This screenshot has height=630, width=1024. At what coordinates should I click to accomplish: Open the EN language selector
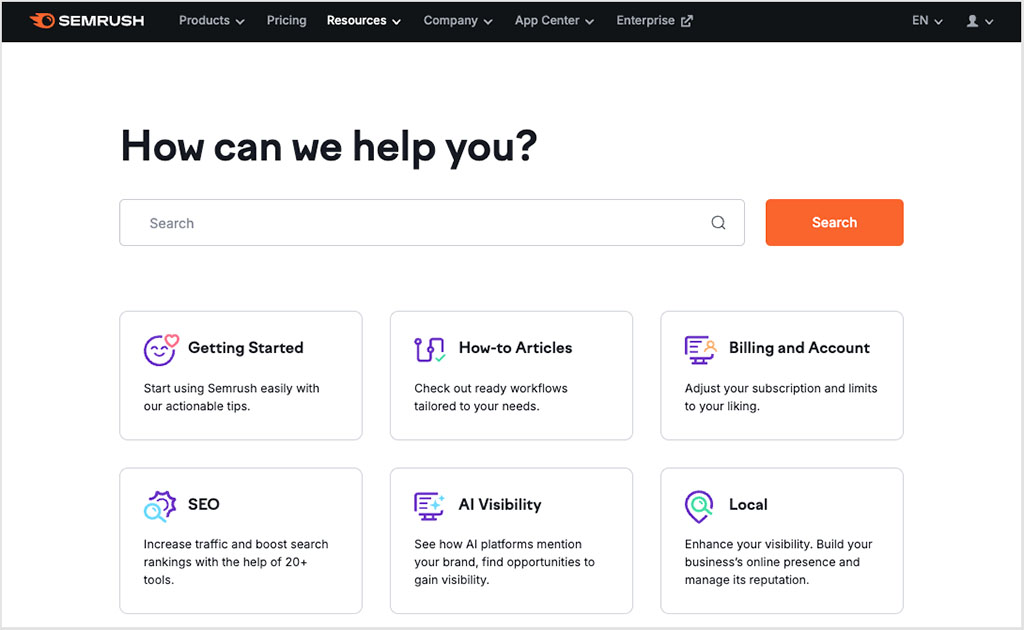[x=926, y=20]
